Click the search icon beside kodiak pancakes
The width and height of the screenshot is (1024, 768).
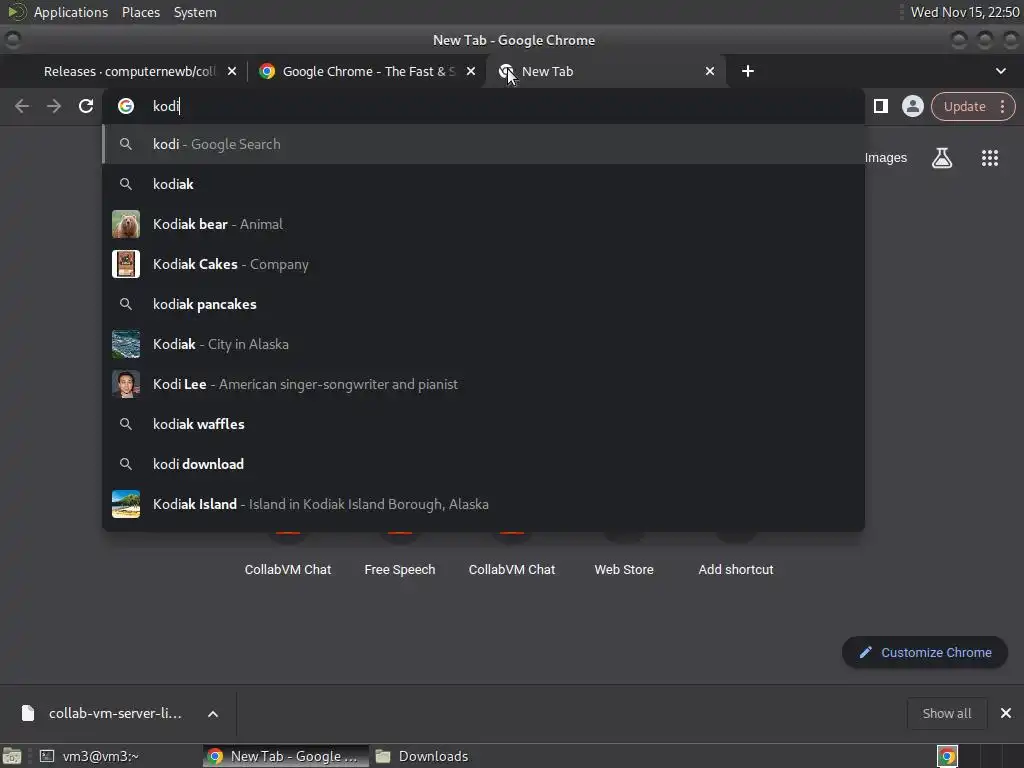[x=126, y=304]
